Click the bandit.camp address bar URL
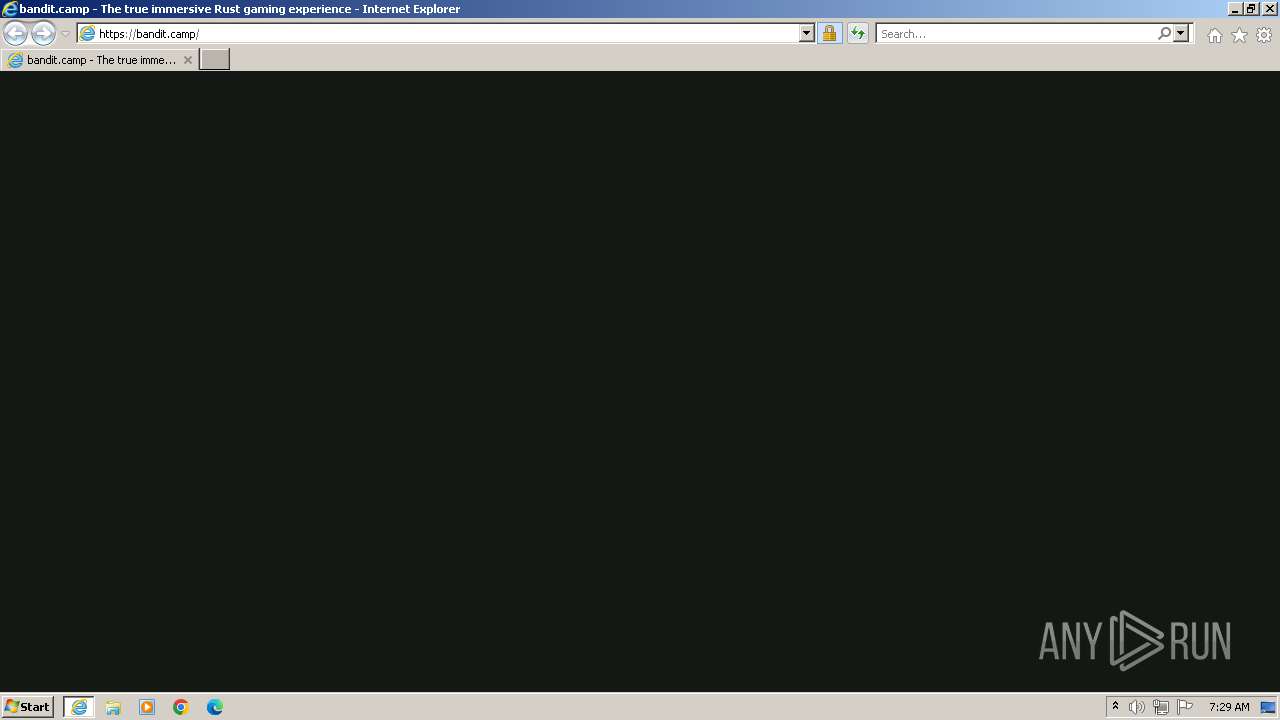 (148, 33)
